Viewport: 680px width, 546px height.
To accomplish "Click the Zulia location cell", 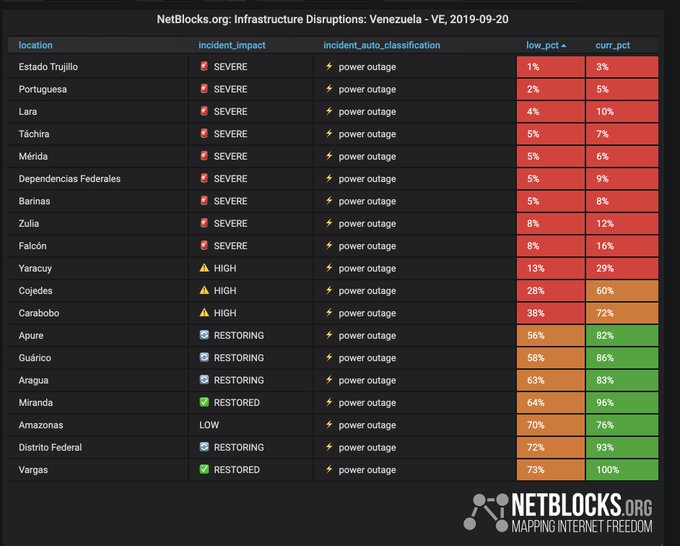I will click(x=98, y=223).
